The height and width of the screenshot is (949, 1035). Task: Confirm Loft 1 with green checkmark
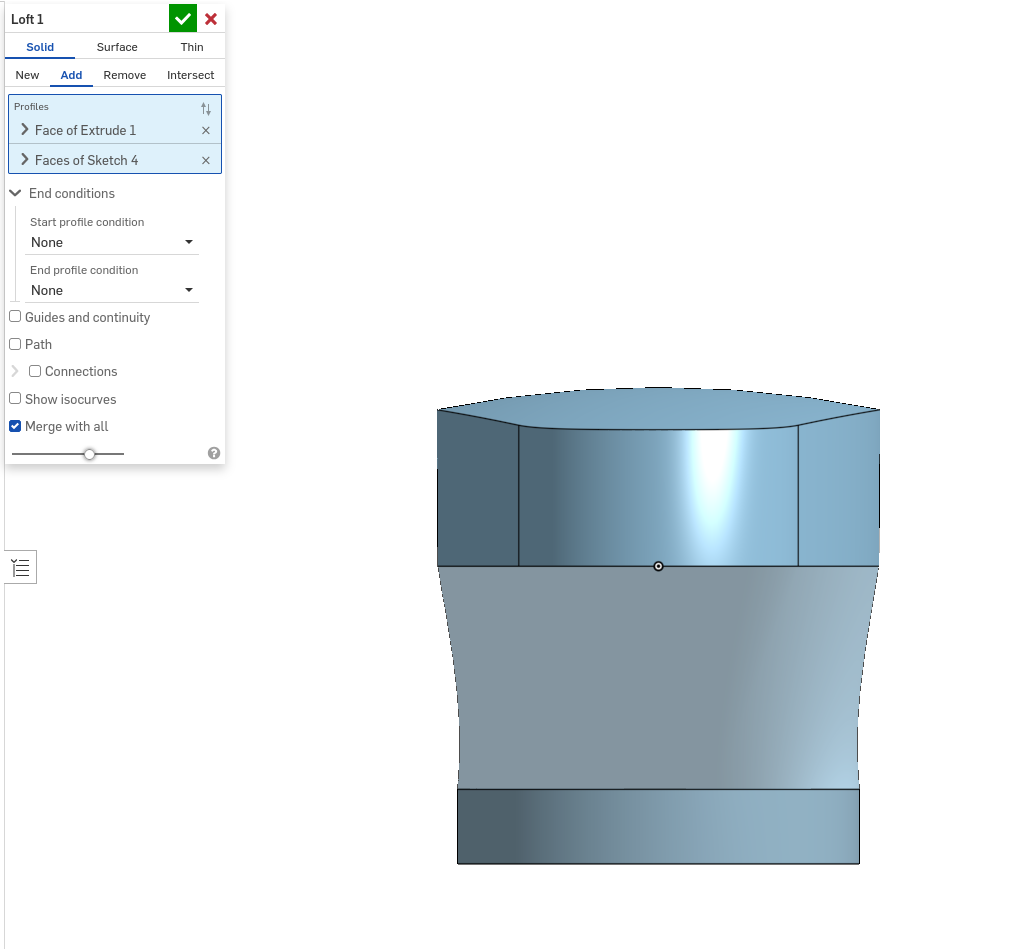pos(183,18)
